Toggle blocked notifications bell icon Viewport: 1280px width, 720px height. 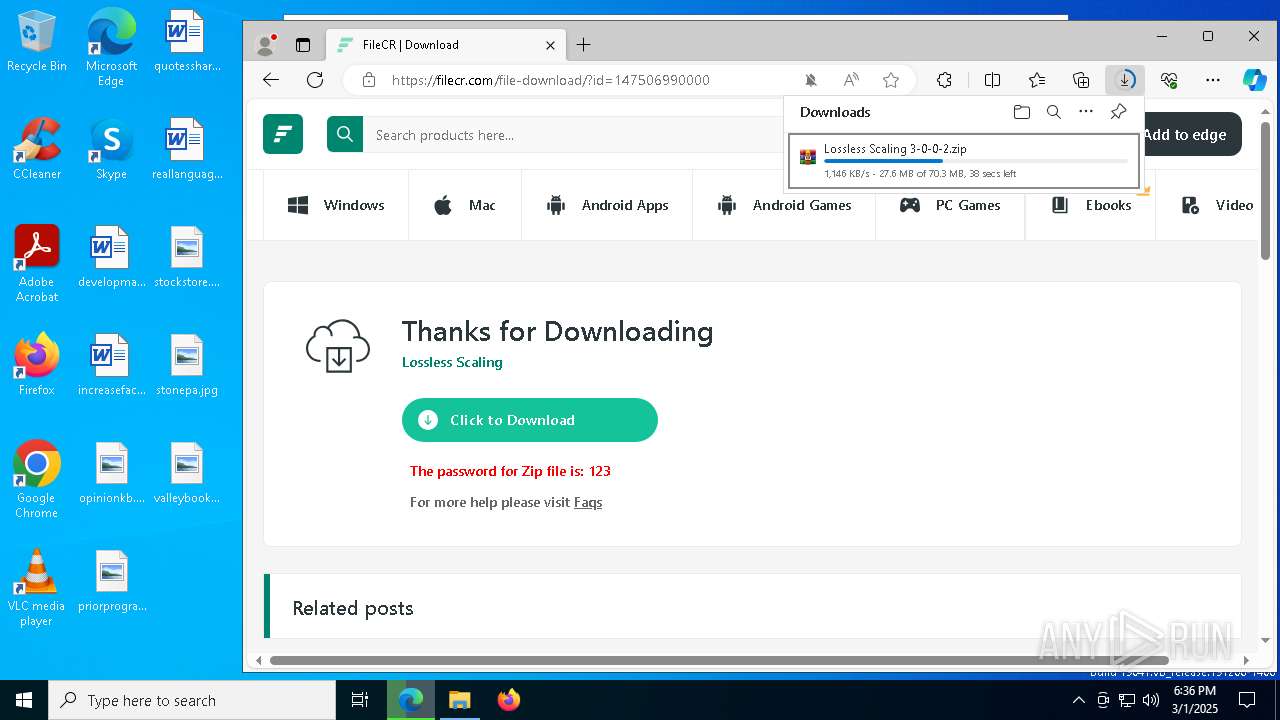(x=811, y=80)
